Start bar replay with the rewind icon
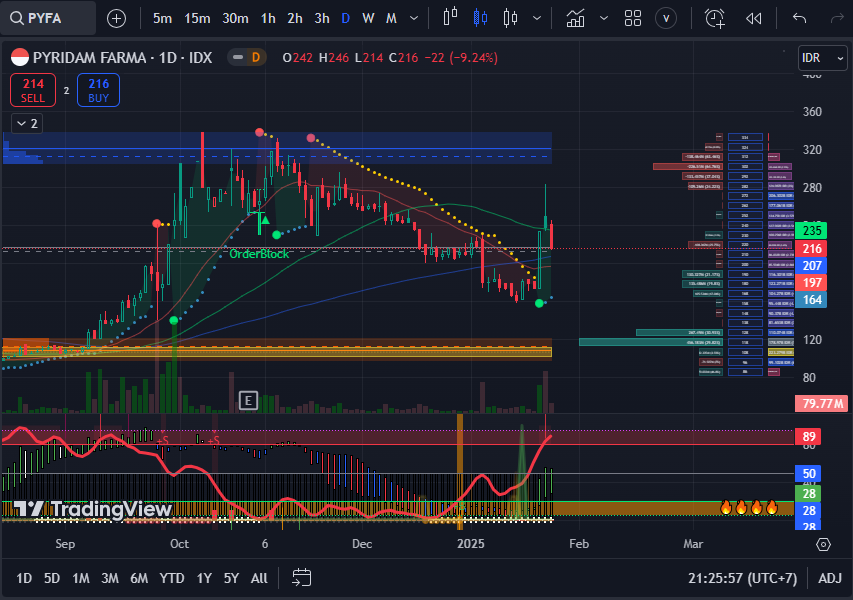The height and width of the screenshot is (600, 853). pos(753,18)
